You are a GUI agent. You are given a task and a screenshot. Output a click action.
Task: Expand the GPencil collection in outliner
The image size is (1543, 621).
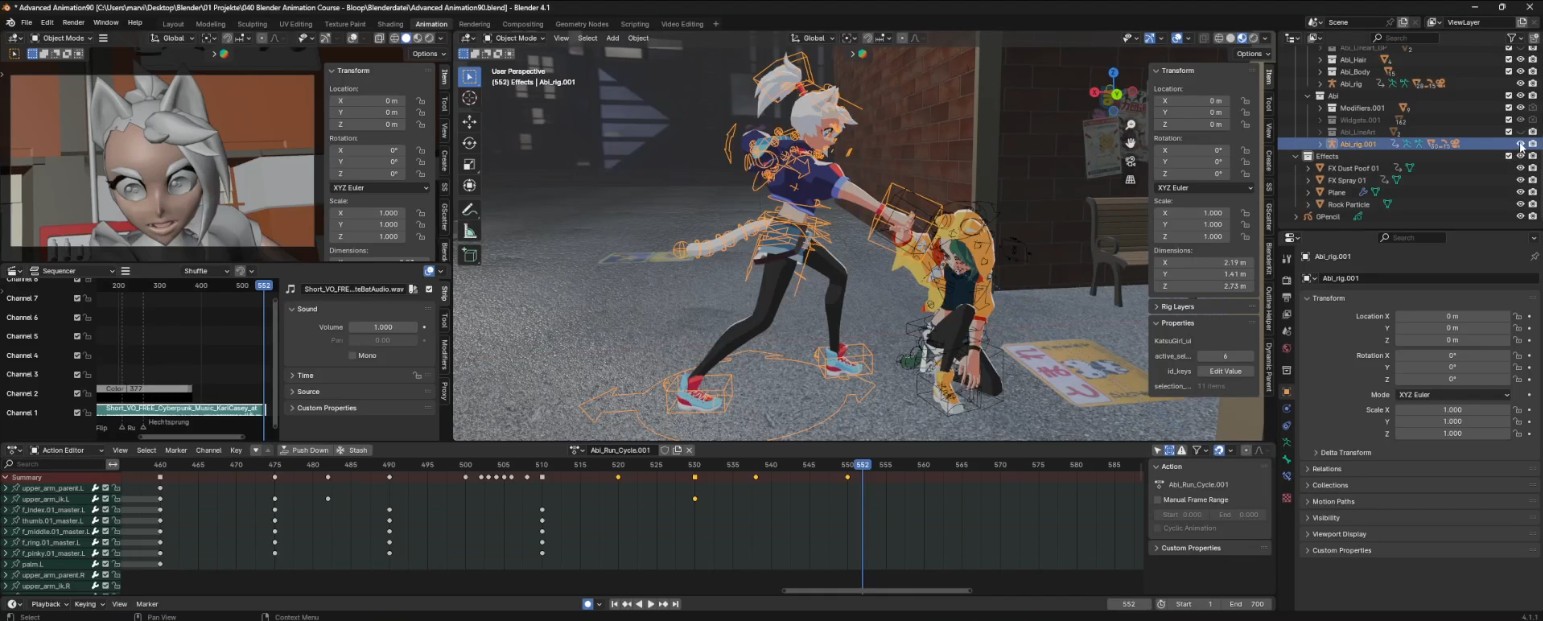click(x=1297, y=216)
